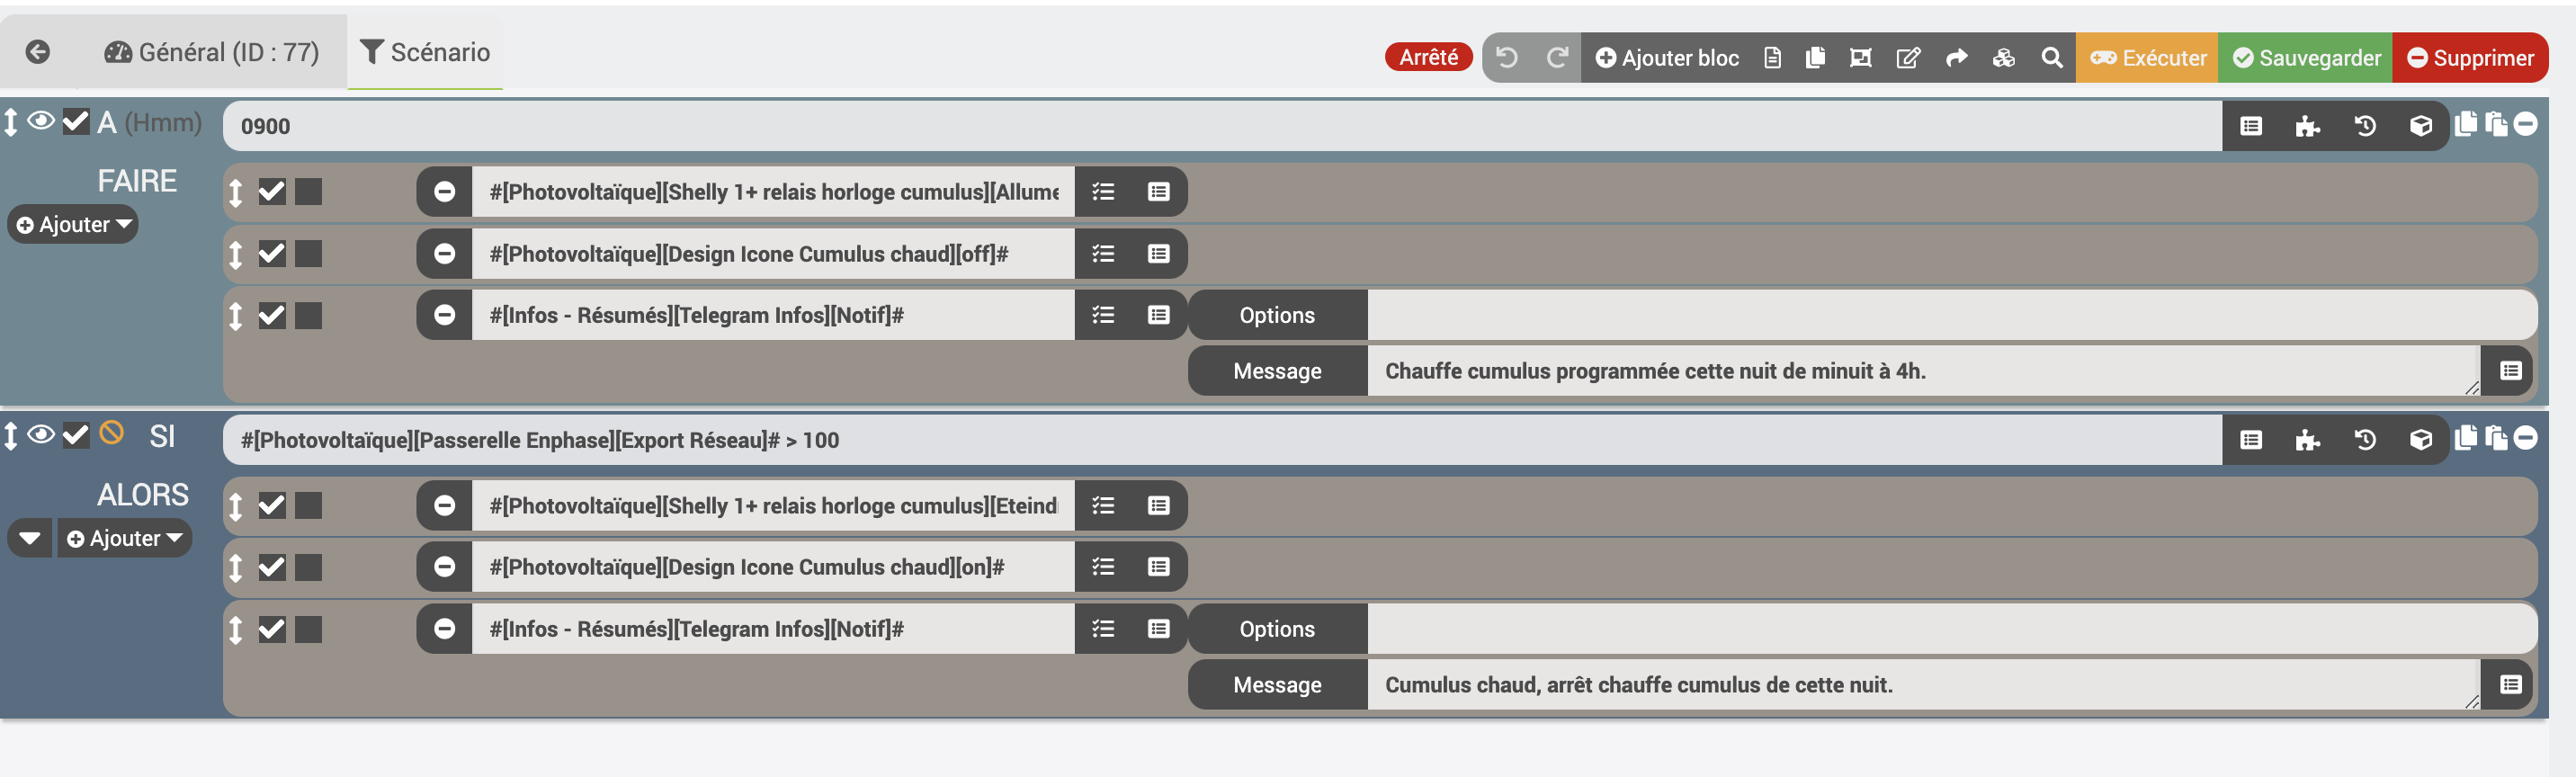Select the Scénario tab
Viewport: 2576px width, 777px height.
425,52
